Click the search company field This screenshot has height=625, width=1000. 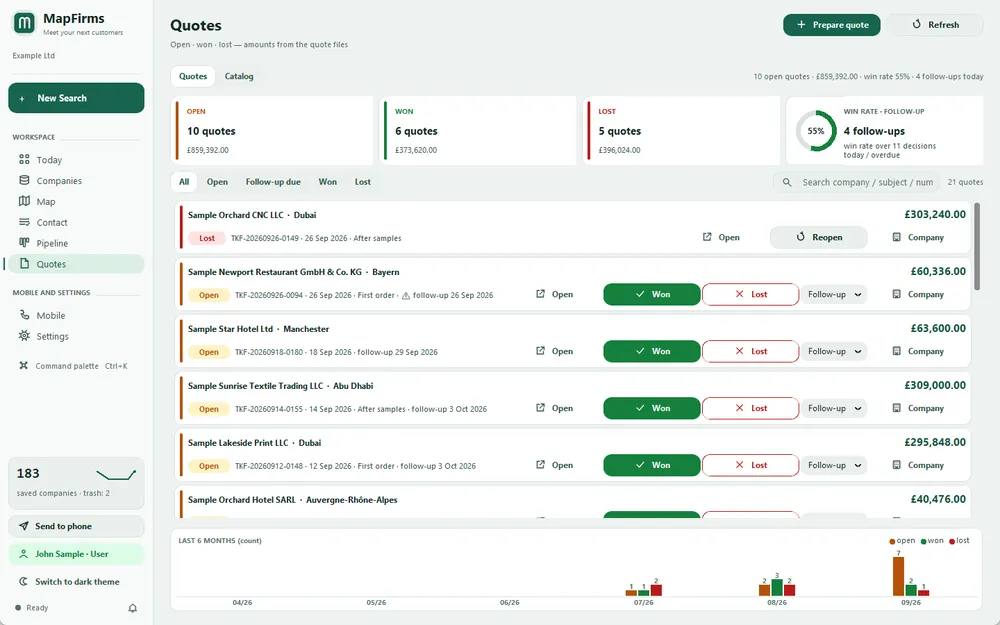click(857, 182)
